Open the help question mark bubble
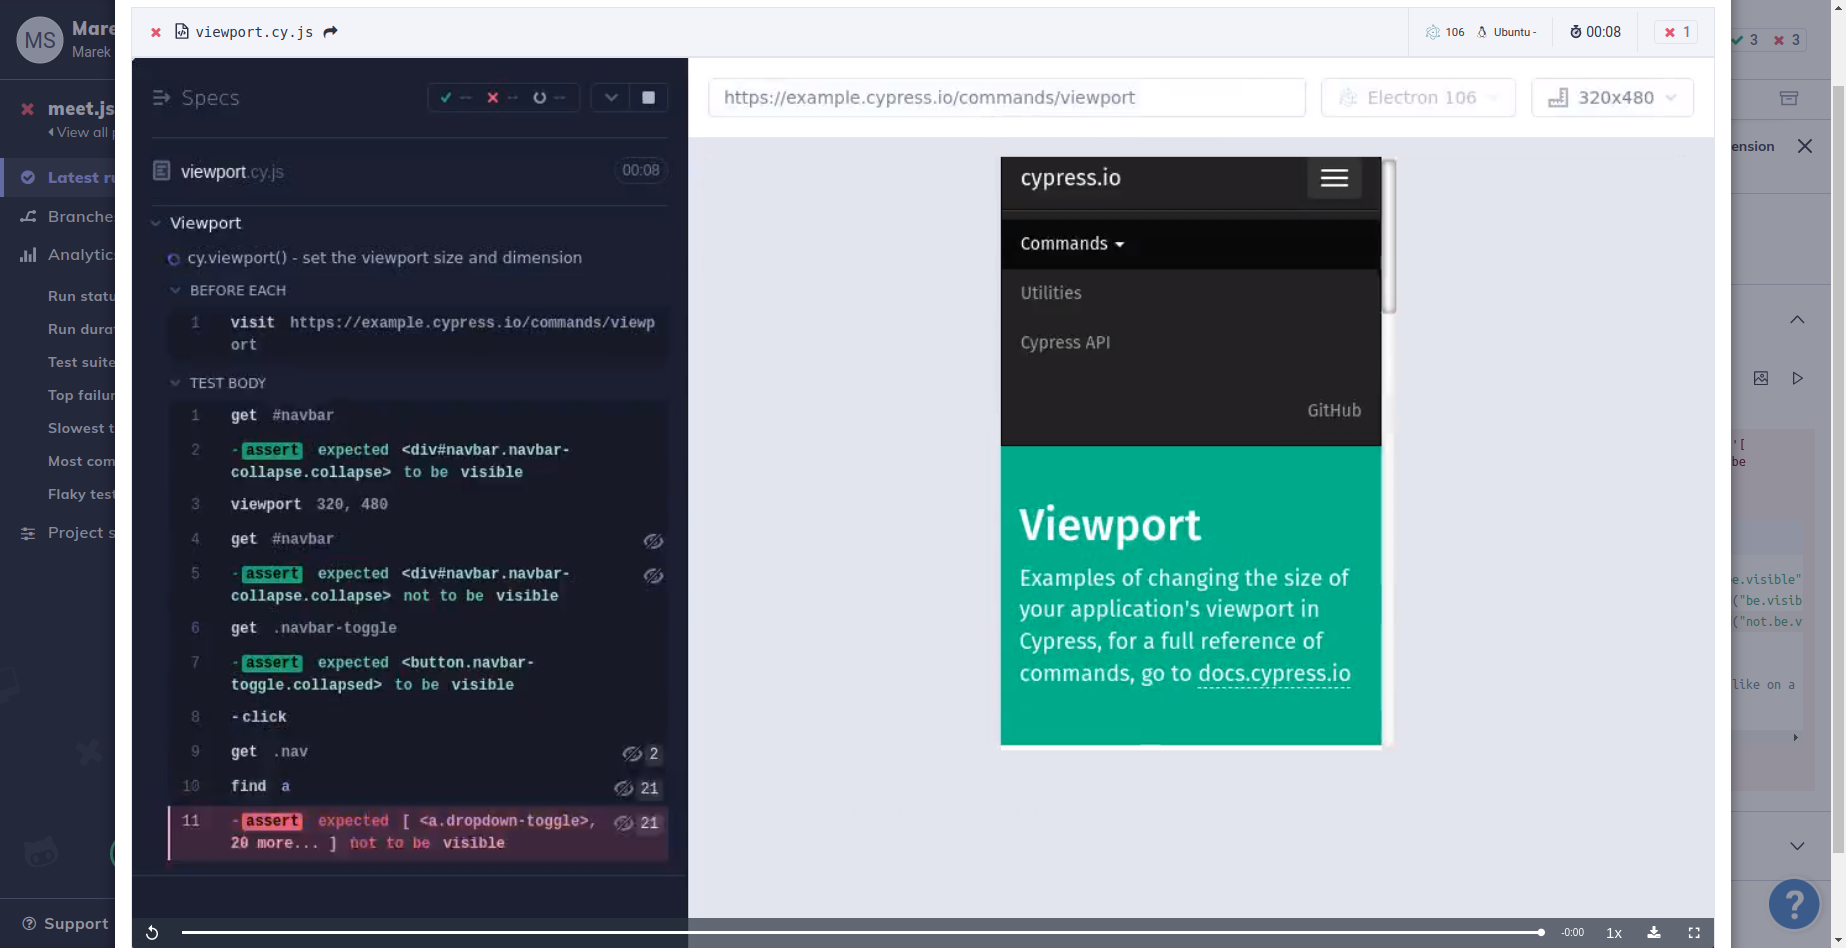 1794,905
